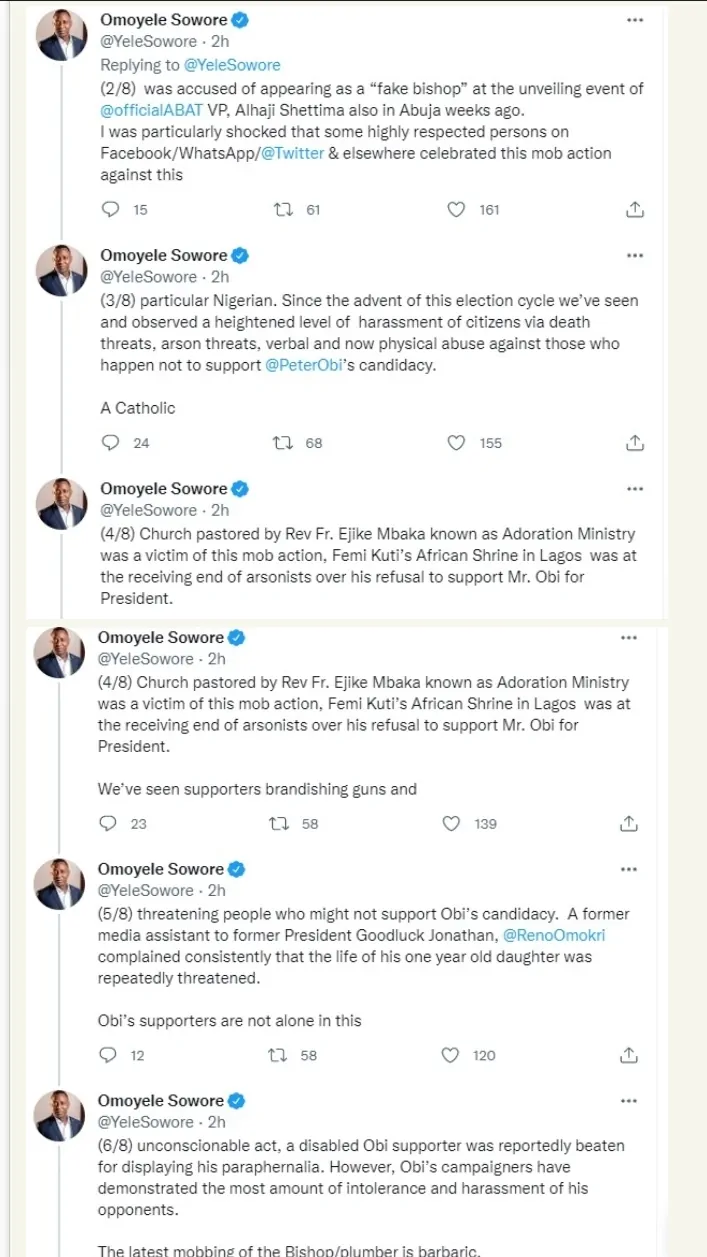Reply to the (2/8) tweet with 15 replies
Viewport: 707px width, 1257px height.
[x=112, y=210]
